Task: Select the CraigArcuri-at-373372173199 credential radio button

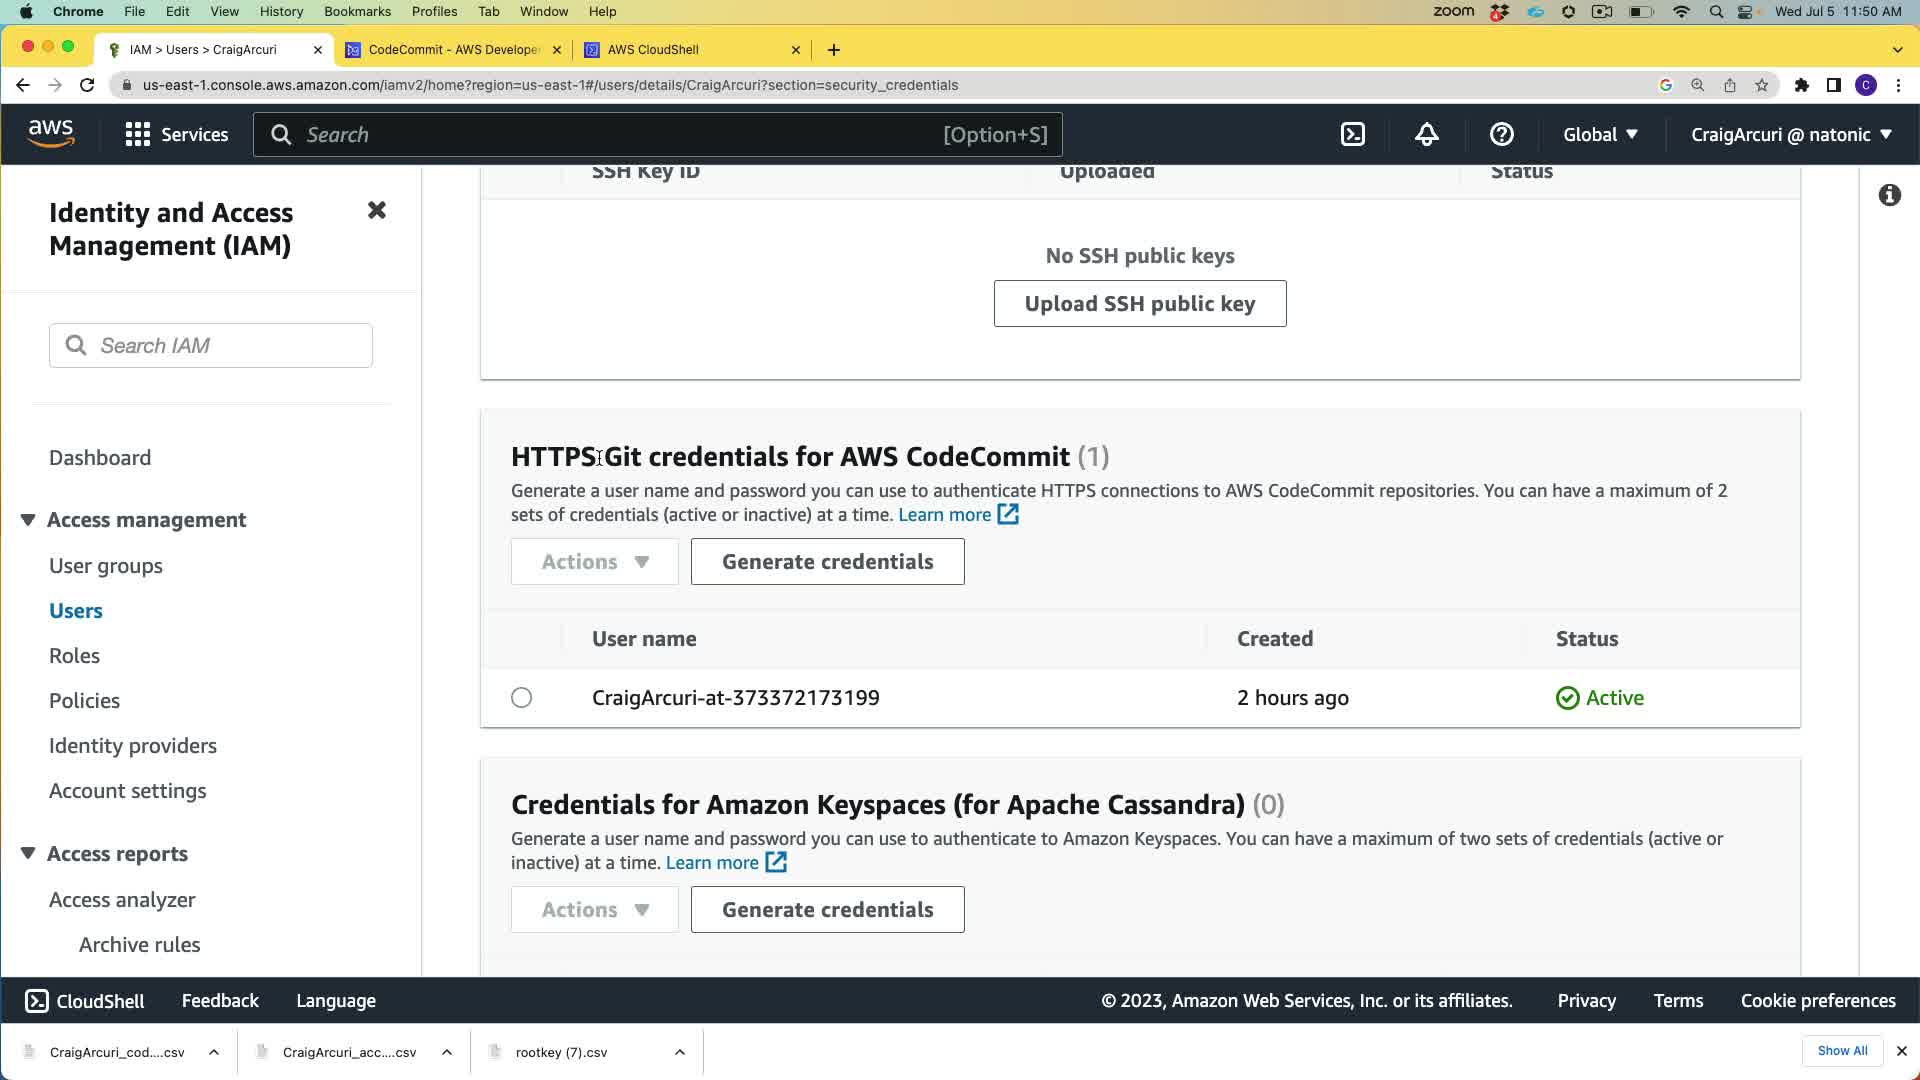Action: (521, 698)
